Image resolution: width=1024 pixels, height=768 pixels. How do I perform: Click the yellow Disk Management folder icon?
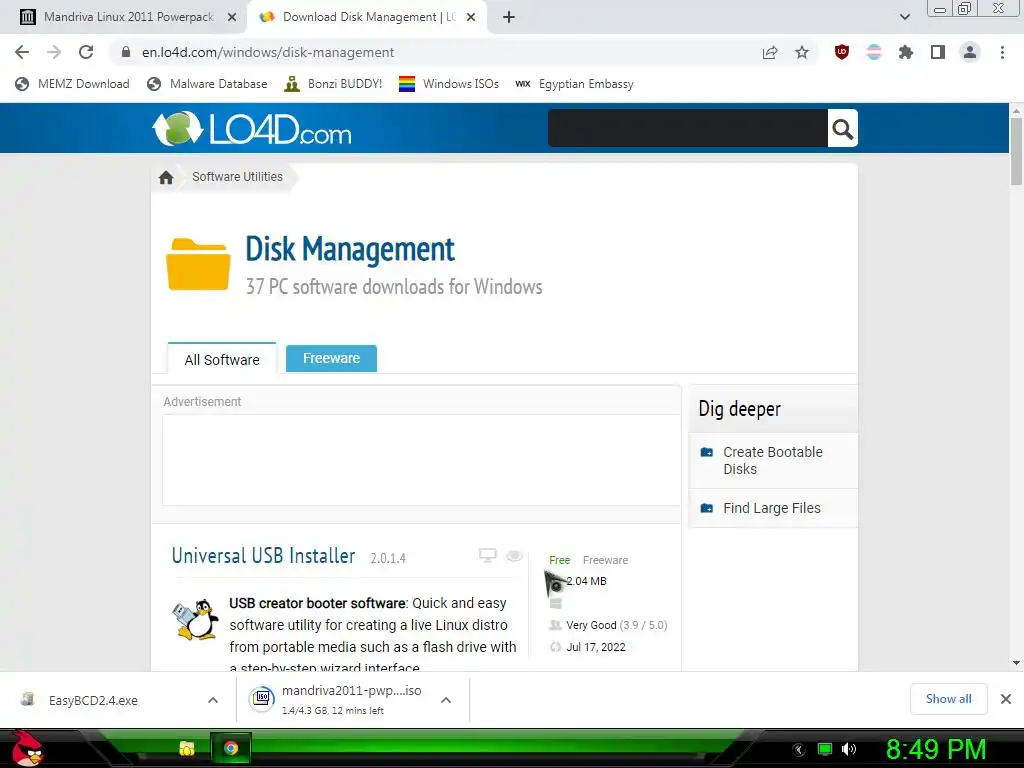198,264
